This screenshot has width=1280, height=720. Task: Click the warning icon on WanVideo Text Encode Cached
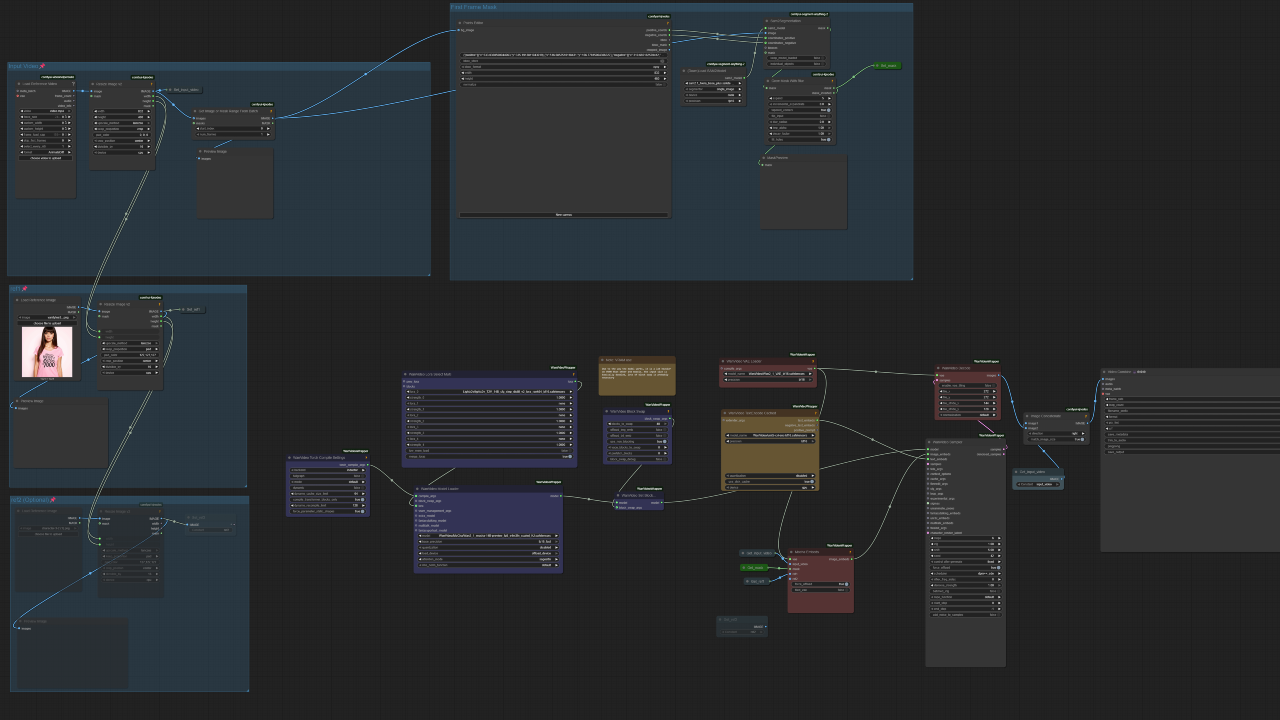click(x=816, y=413)
